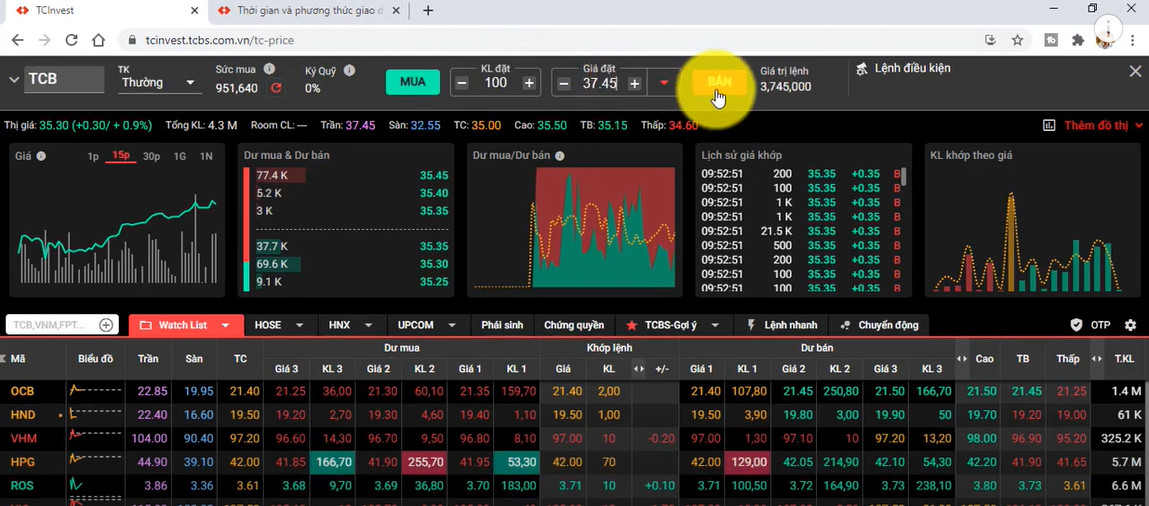Refresh buying power with the red reload icon
This screenshot has width=1149, height=506.
pyautogui.click(x=276, y=88)
